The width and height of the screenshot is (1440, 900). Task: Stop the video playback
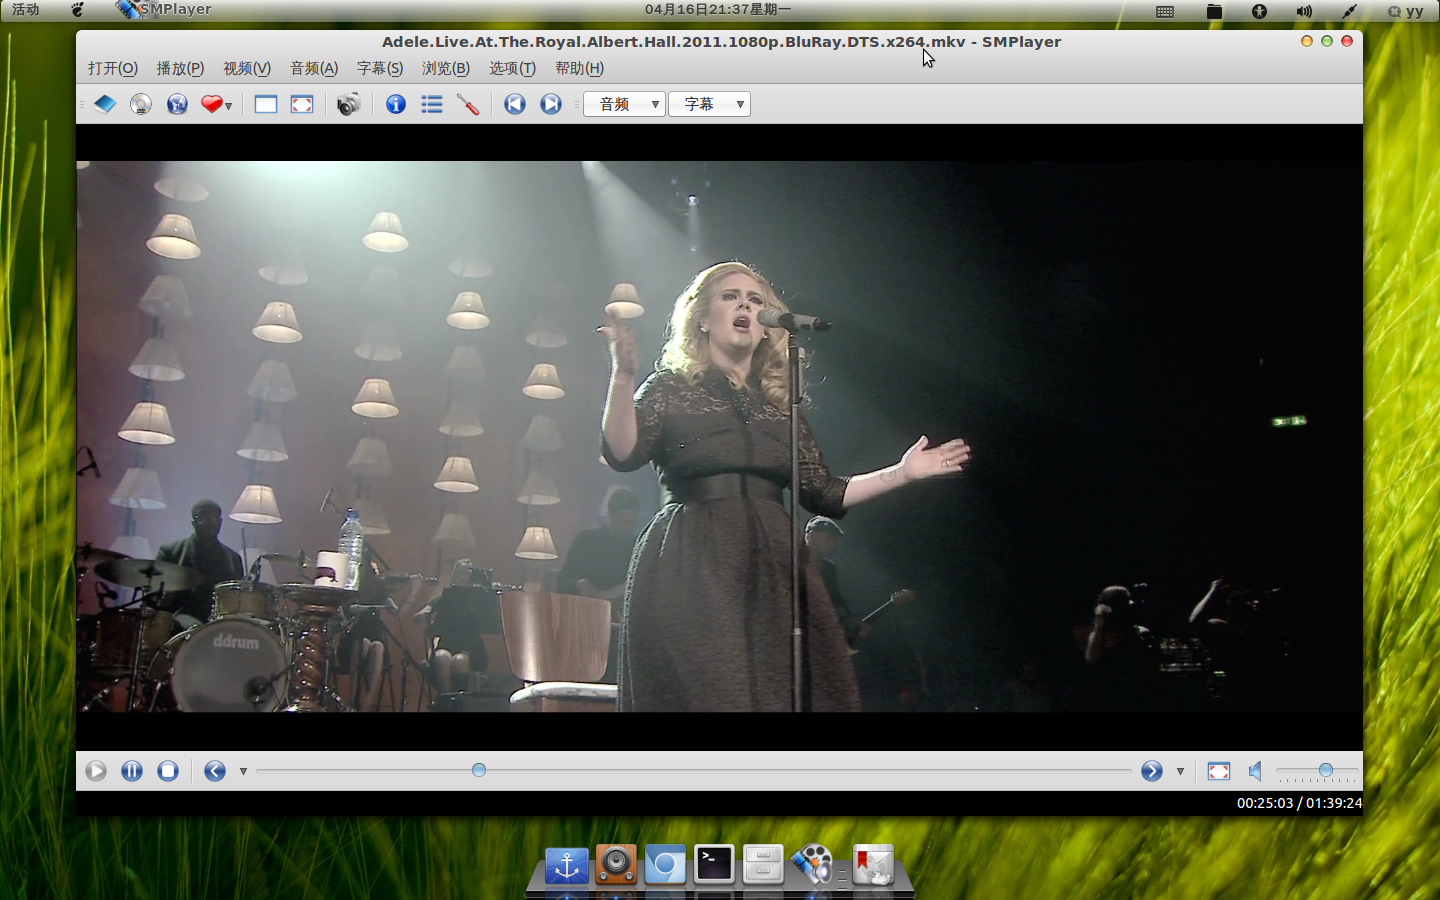(168, 771)
